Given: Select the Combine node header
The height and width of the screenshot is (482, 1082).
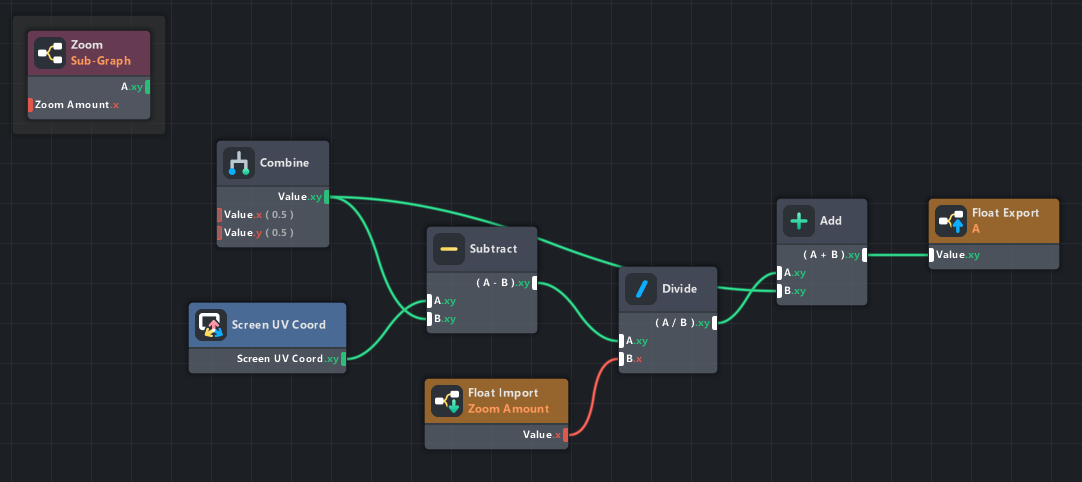Looking at the screenshot, I should tap(273, 164).
